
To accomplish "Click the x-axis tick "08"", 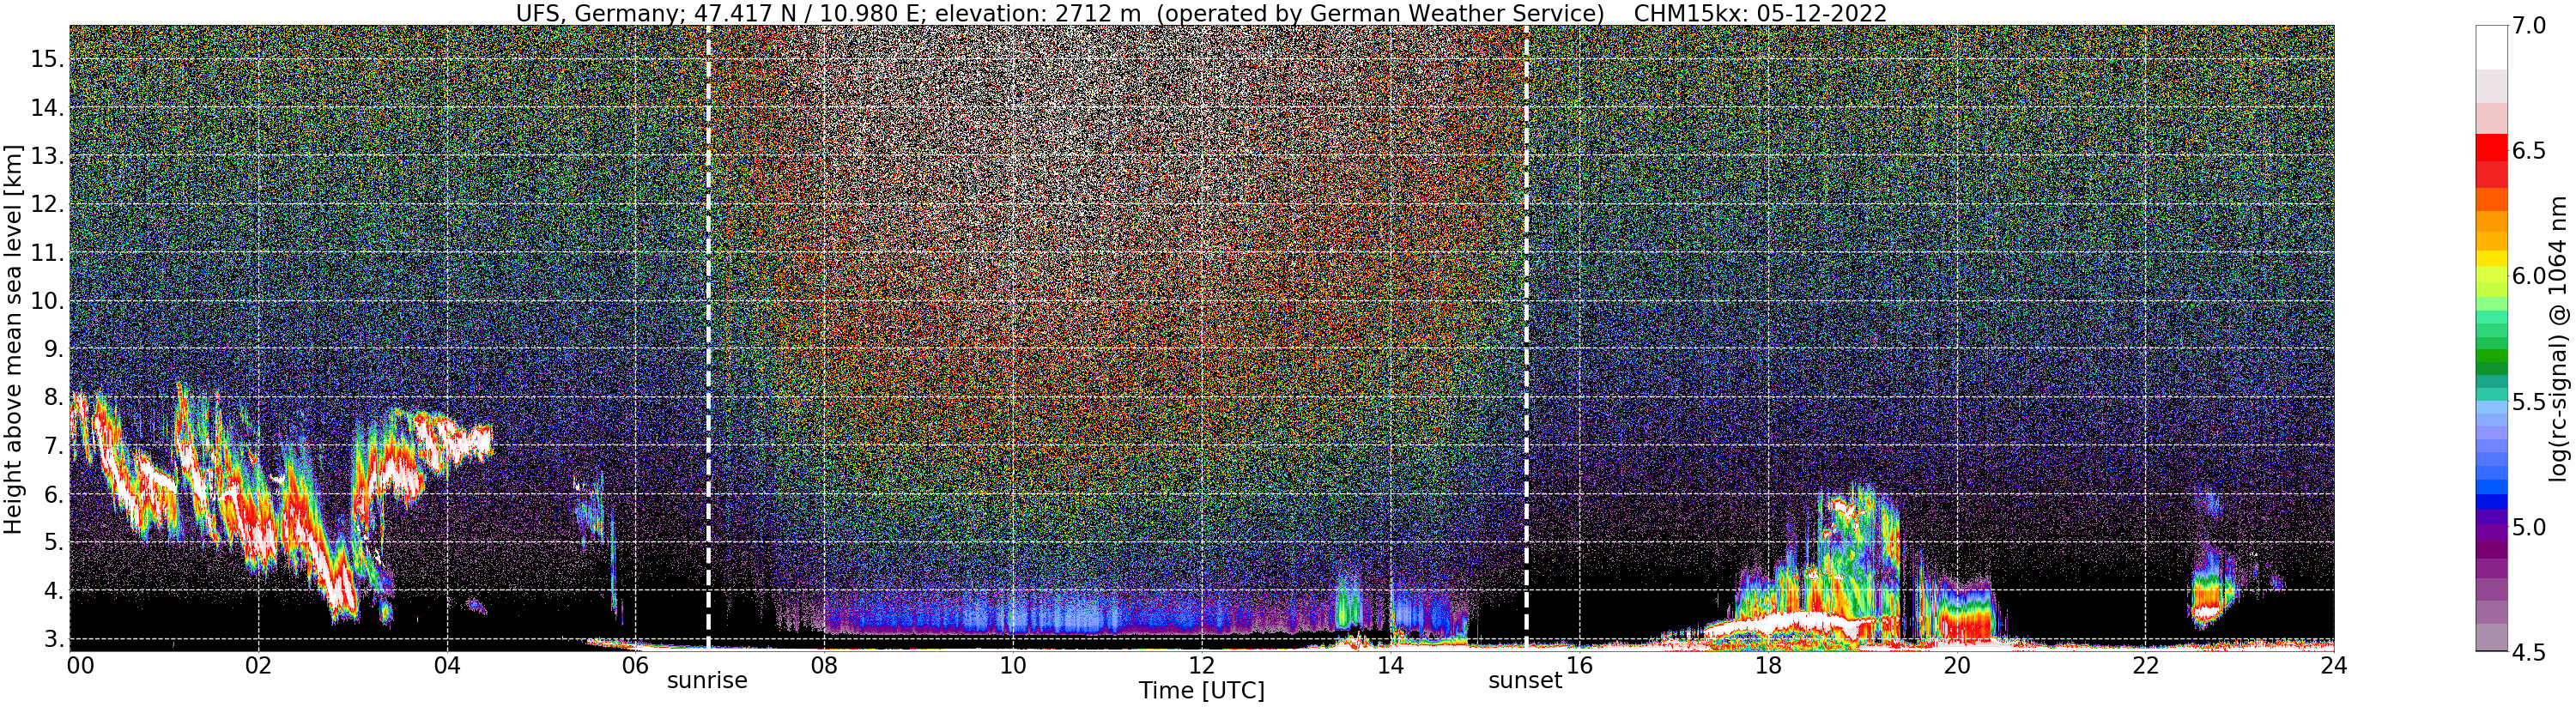I will point(824,666).
